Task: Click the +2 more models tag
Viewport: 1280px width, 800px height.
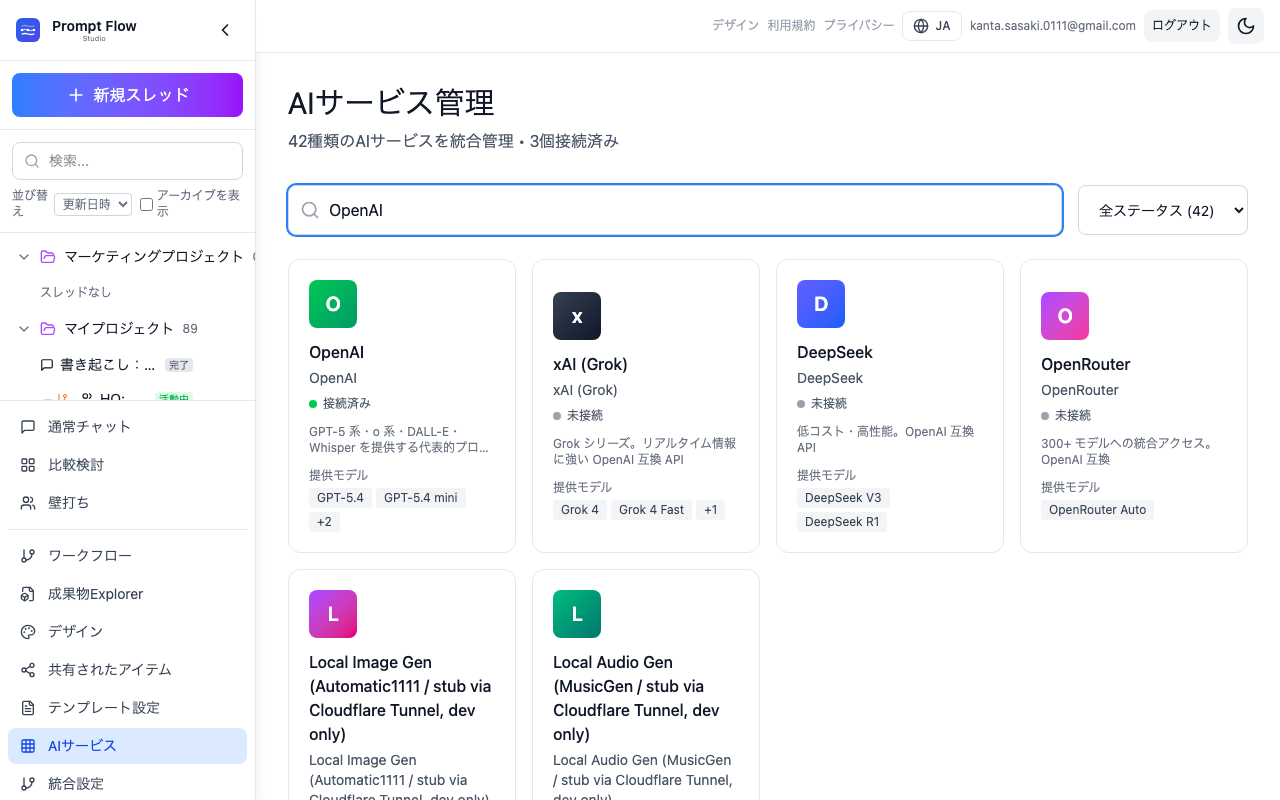Action: pos(324,521)
